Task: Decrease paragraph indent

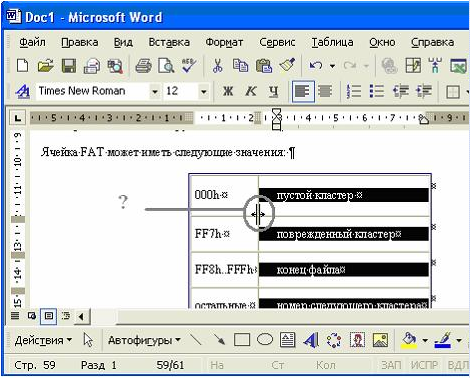Action: coord(400,91)
